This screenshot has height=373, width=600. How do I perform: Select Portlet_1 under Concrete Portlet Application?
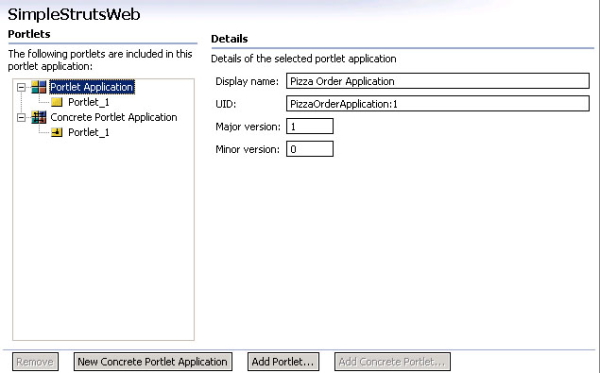tap(89, 132)
